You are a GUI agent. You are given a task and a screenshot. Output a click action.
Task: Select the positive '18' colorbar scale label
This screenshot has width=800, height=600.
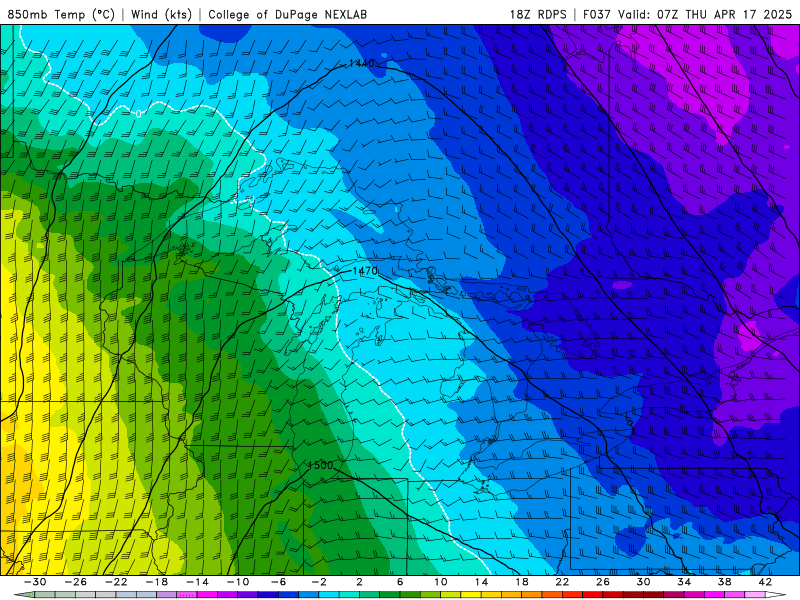(521, 582)
